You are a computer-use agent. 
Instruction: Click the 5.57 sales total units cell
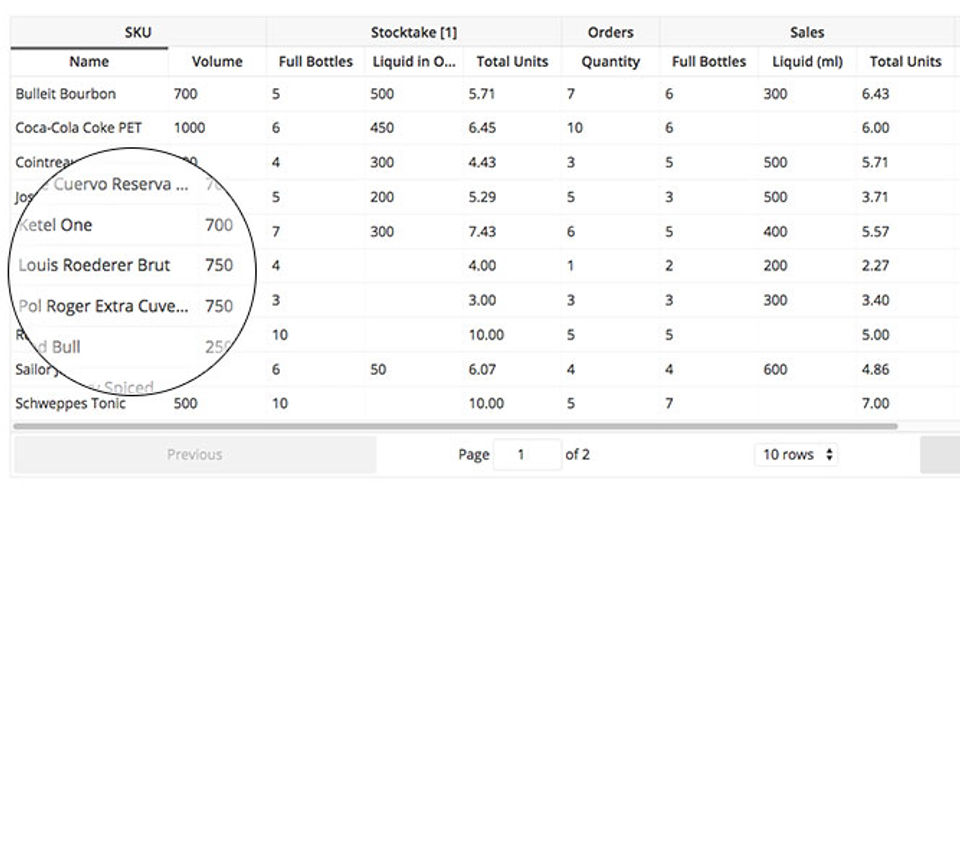point(875,231)
